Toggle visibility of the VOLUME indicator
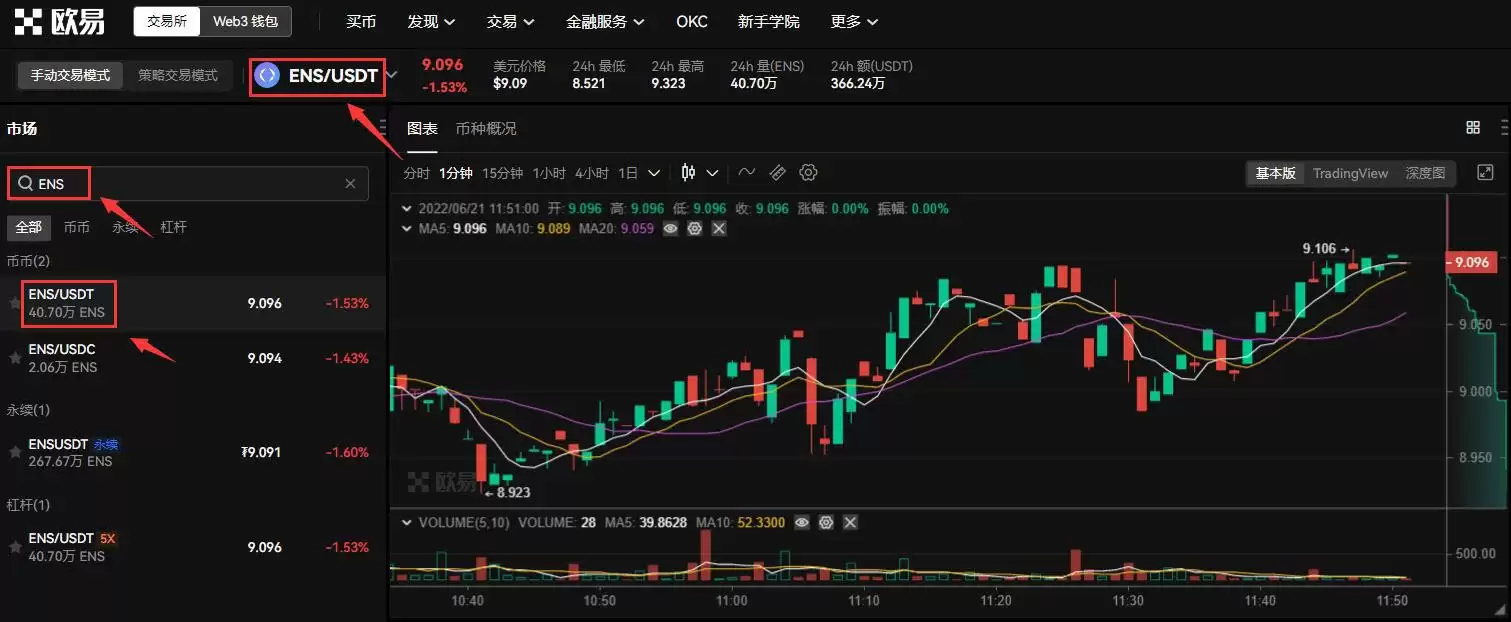 coord(801,522)
